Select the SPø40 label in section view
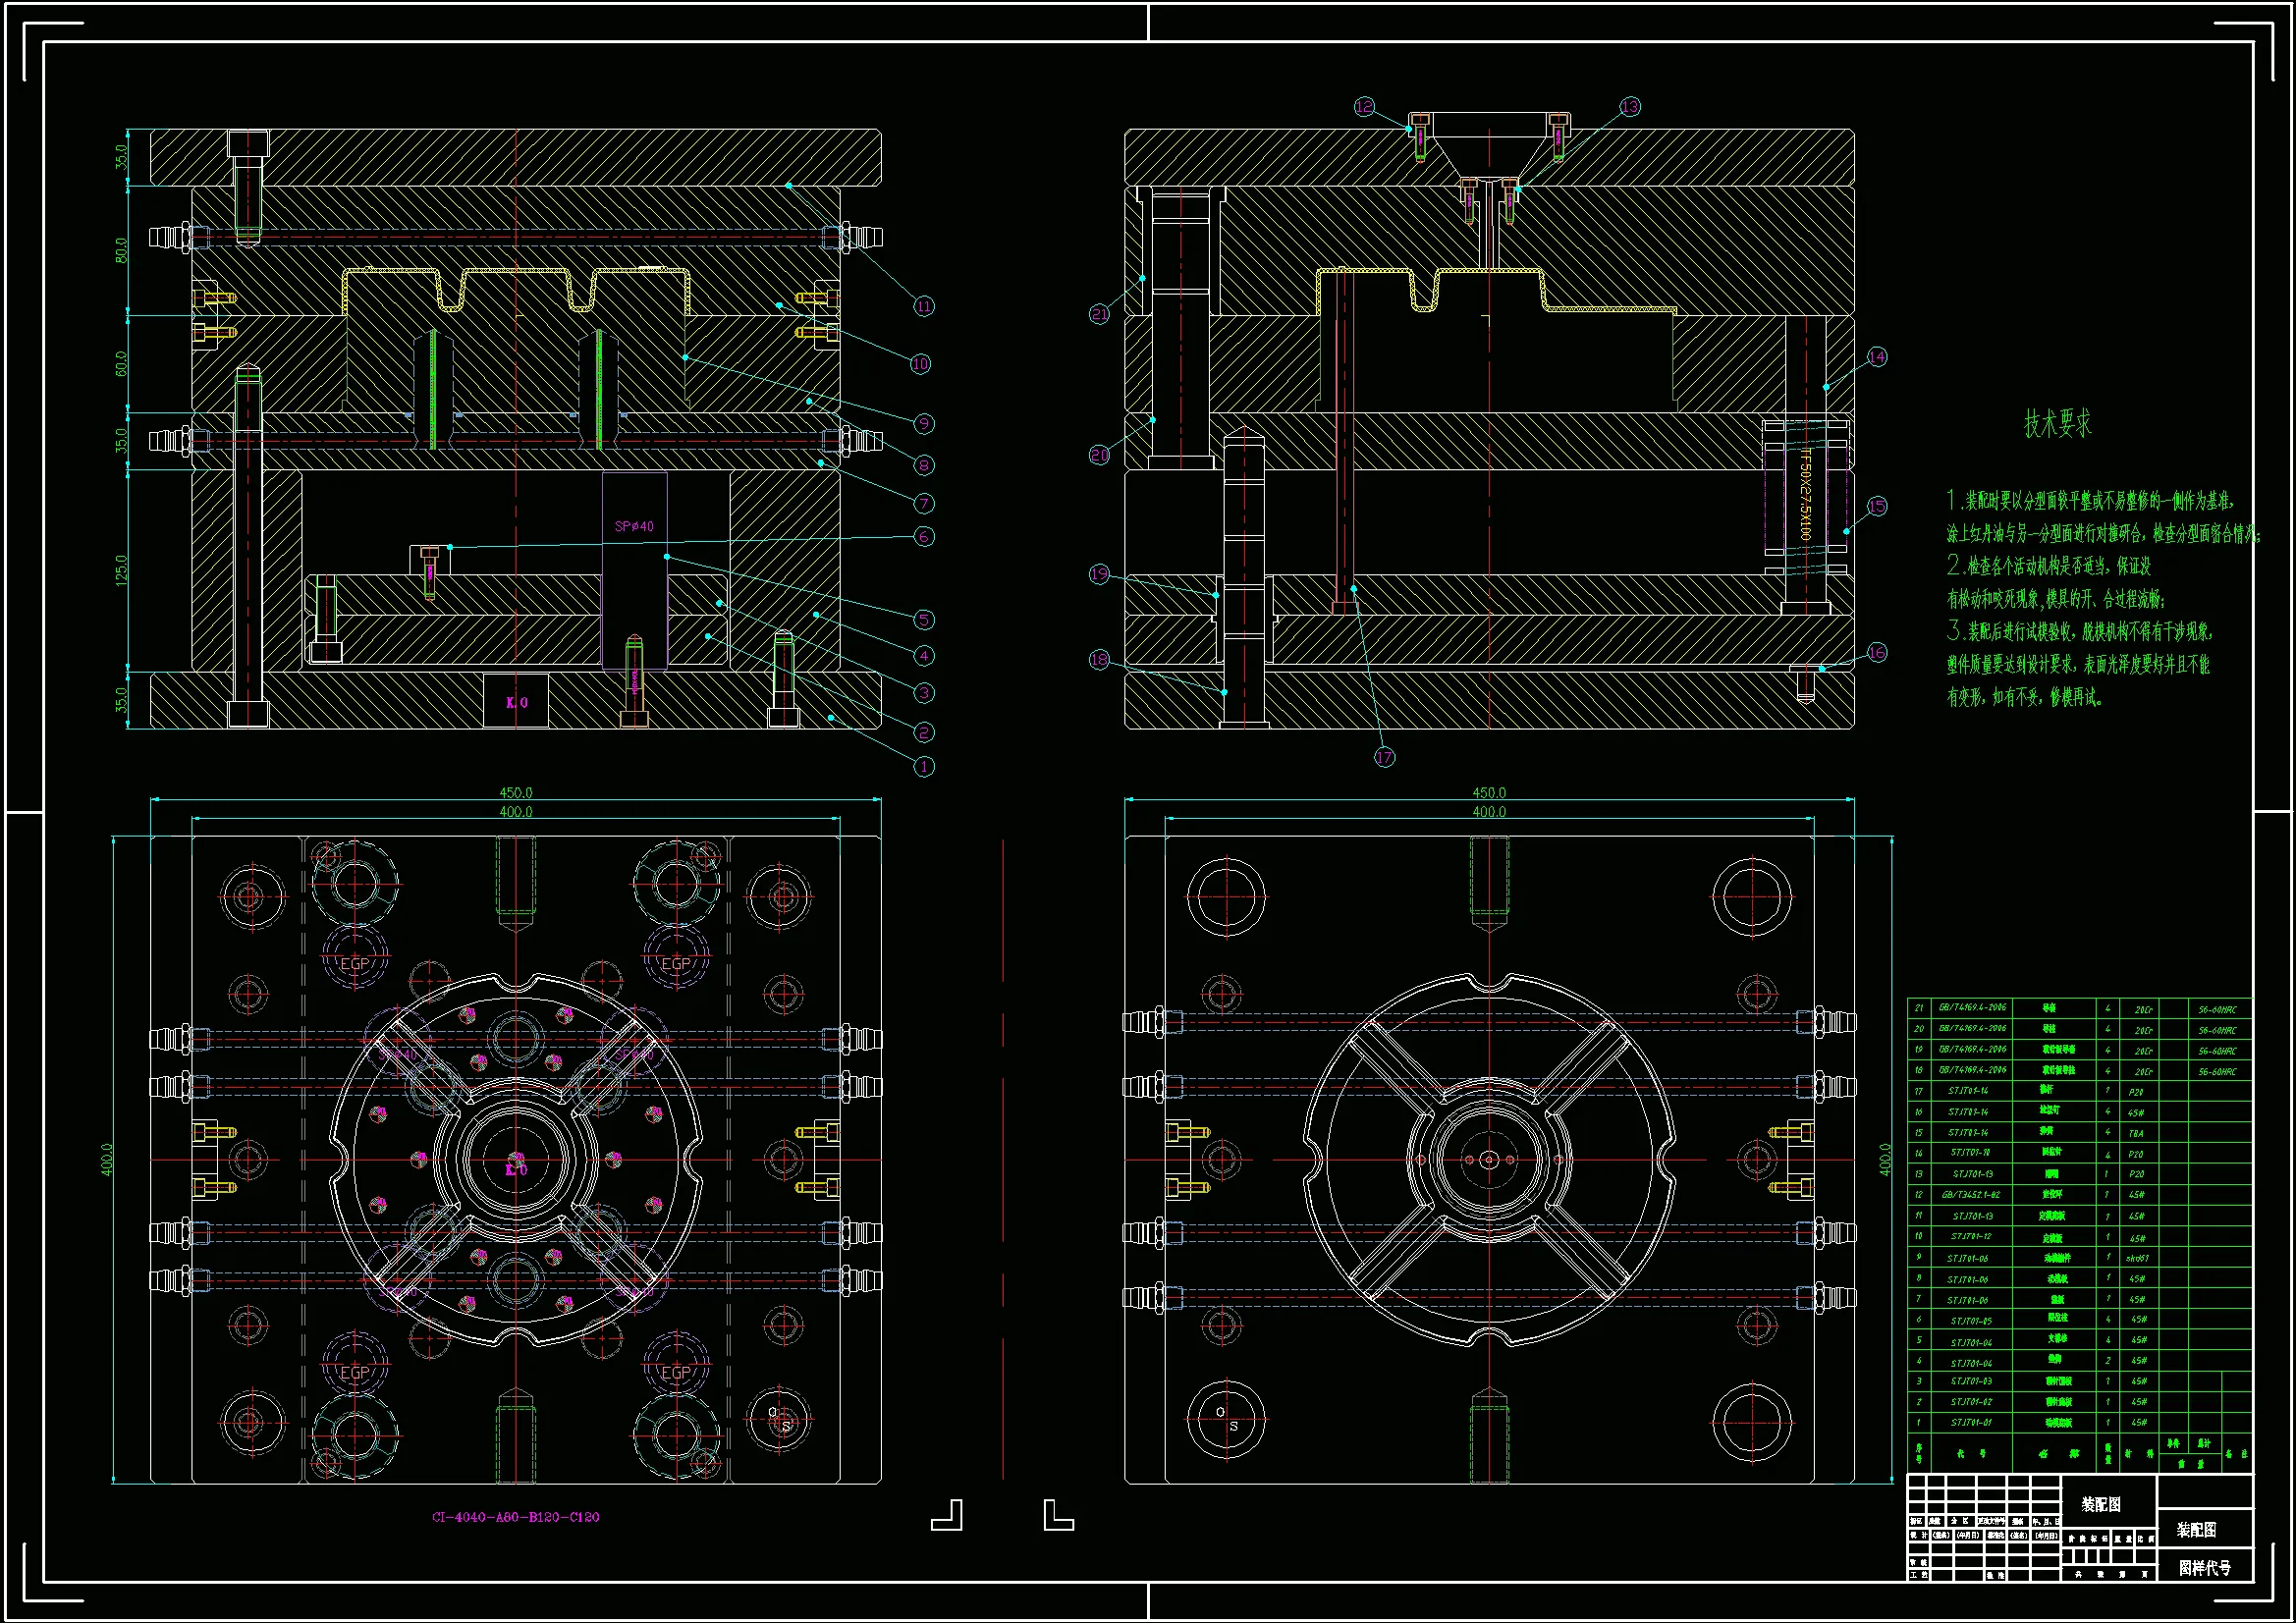2296x1623 pixels. (634, 526)
